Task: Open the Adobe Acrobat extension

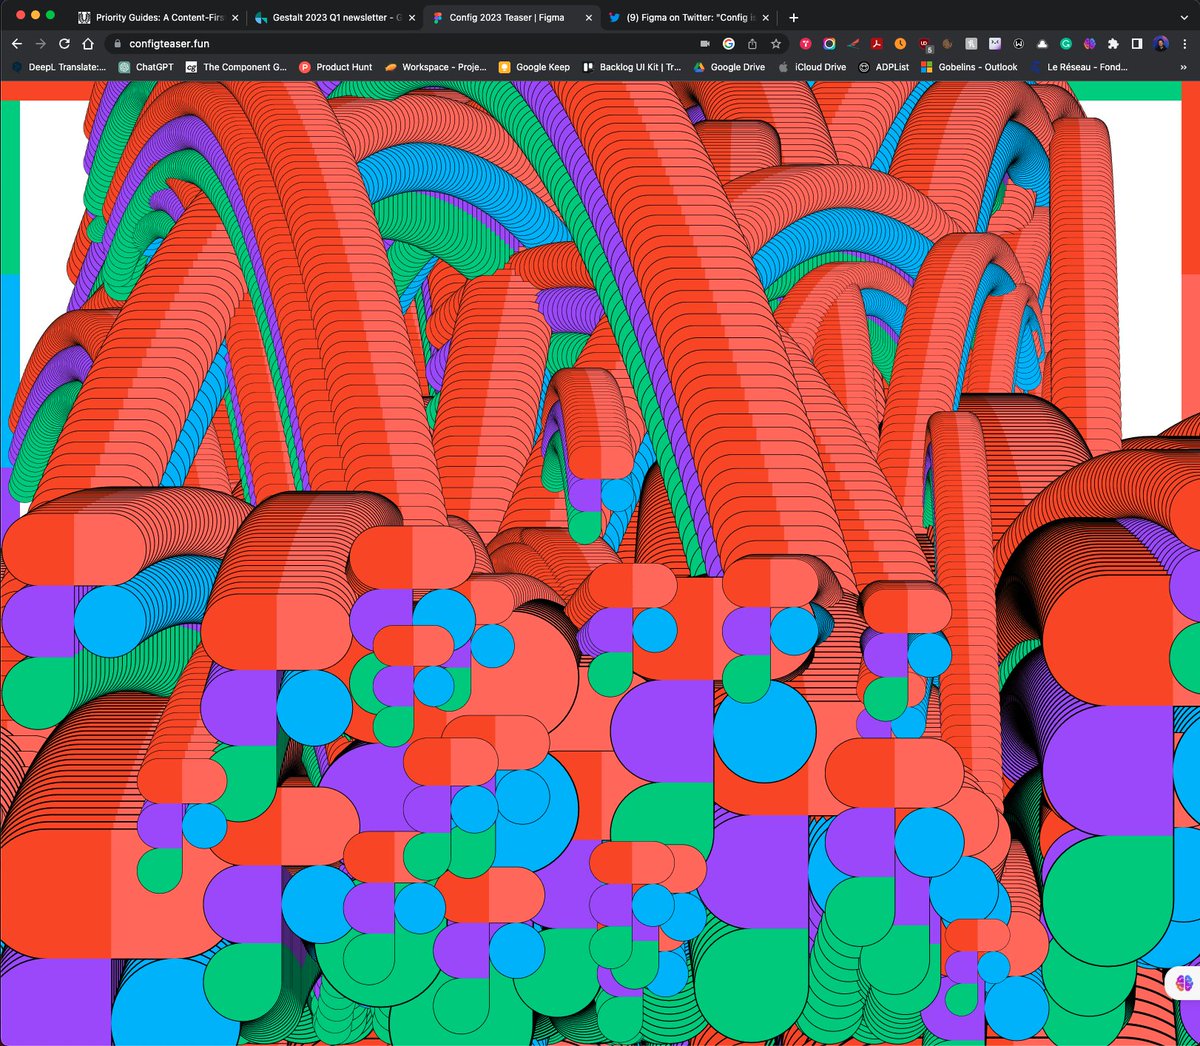Action: pyautogui.click(x=876, y=44)
